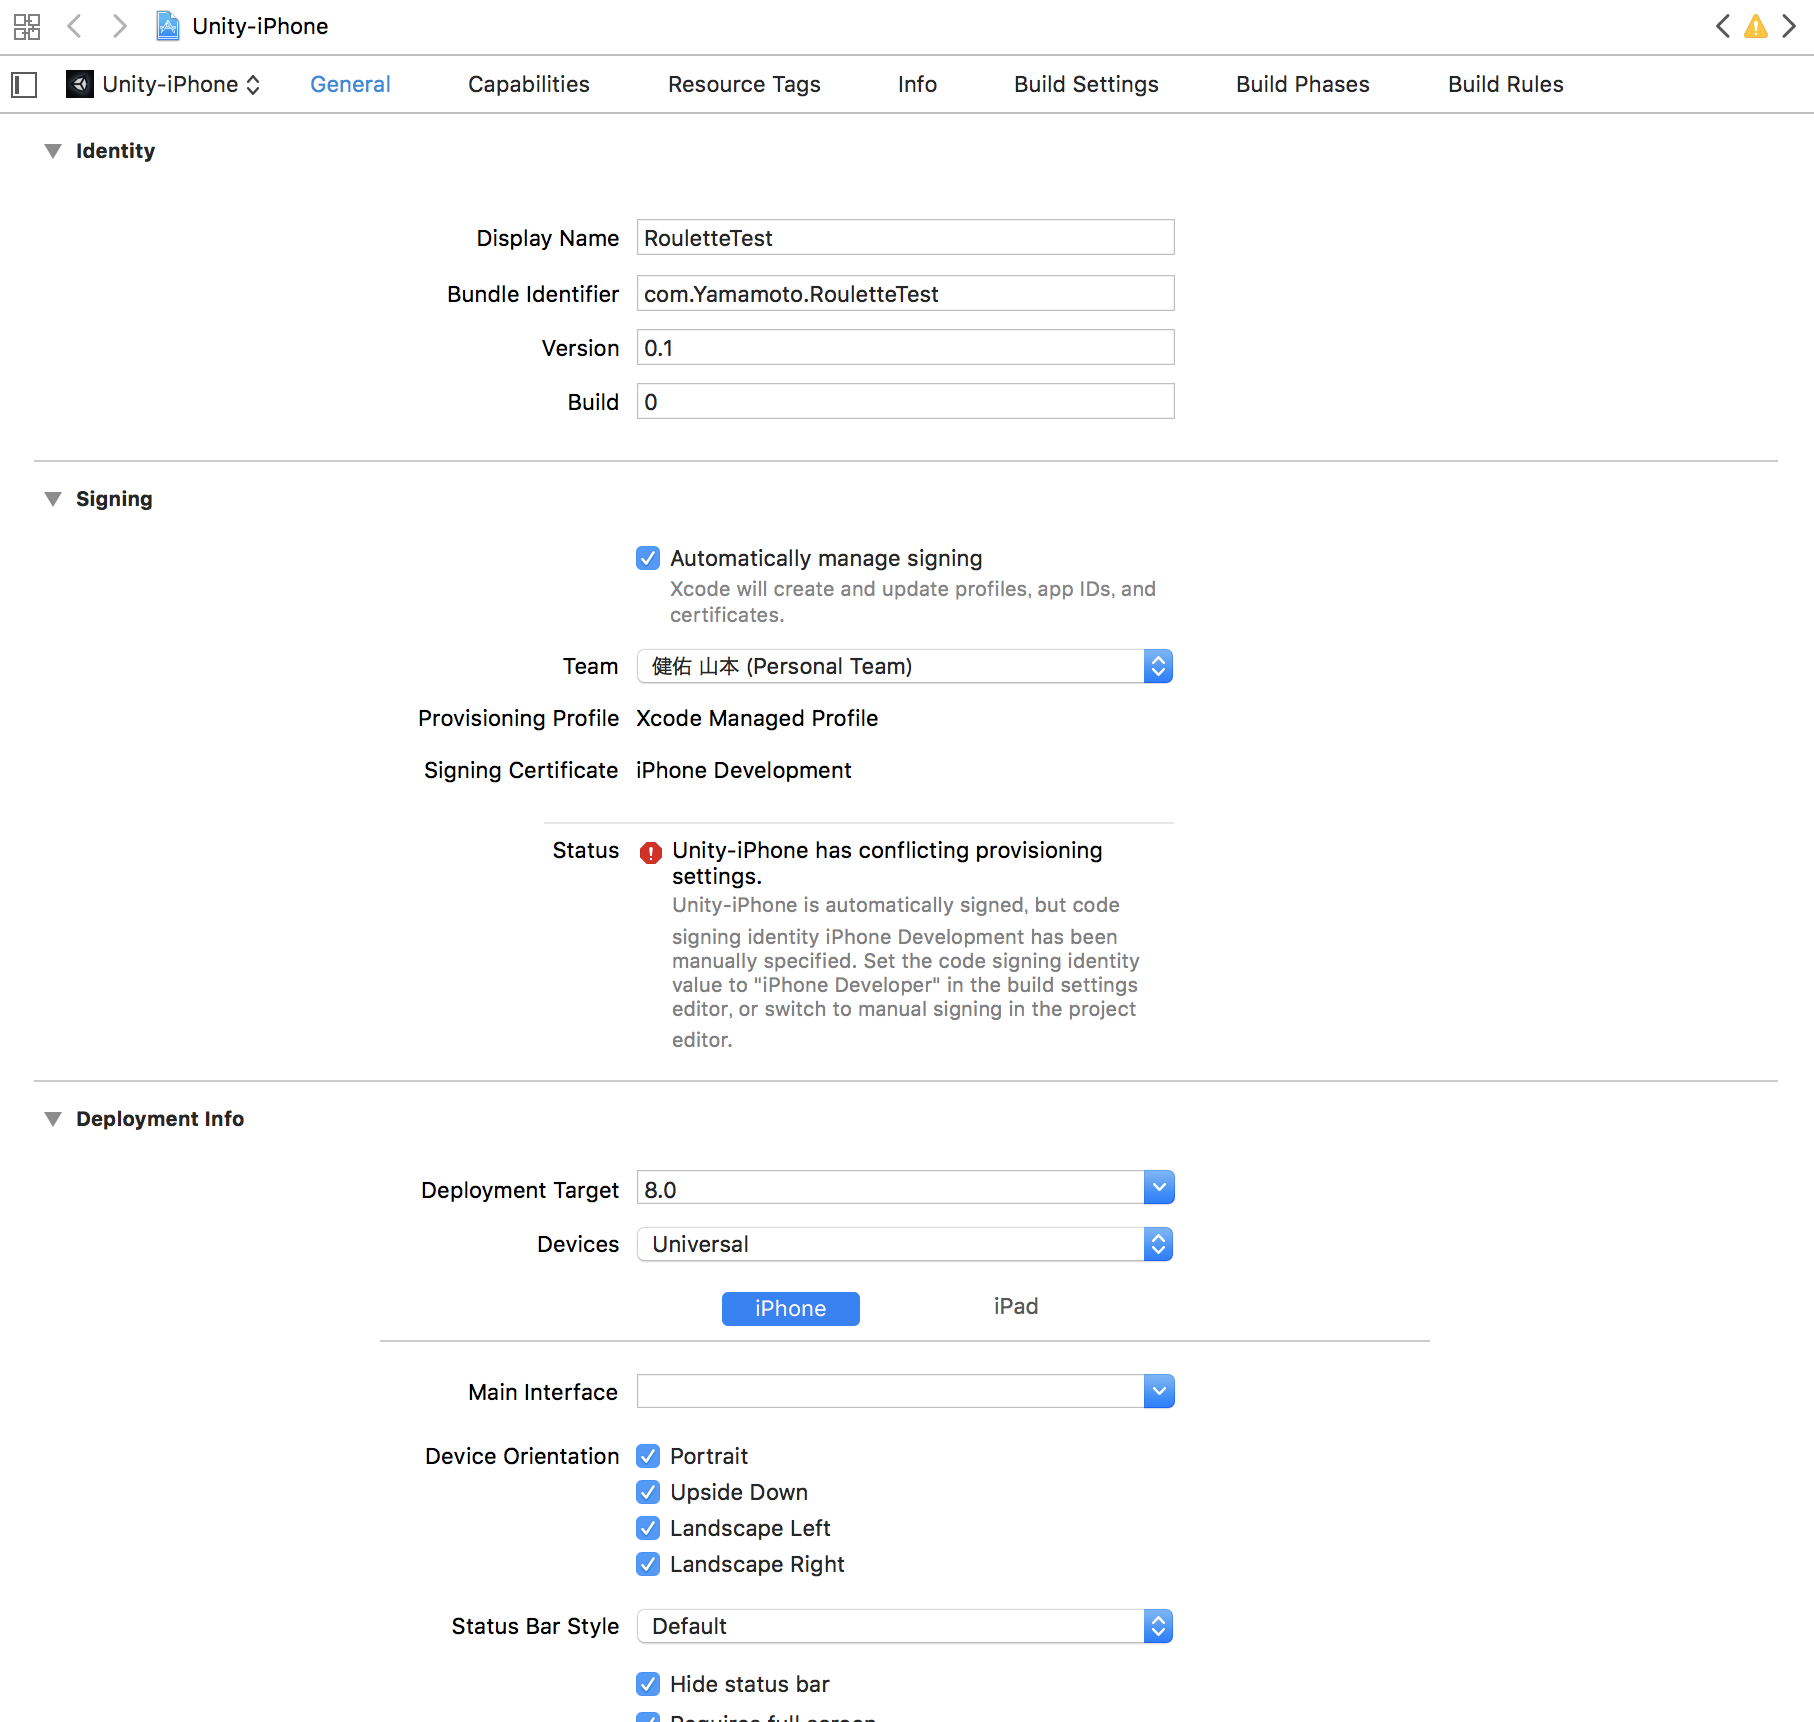Click the Bundle Identifier text field

coord(905,294)
